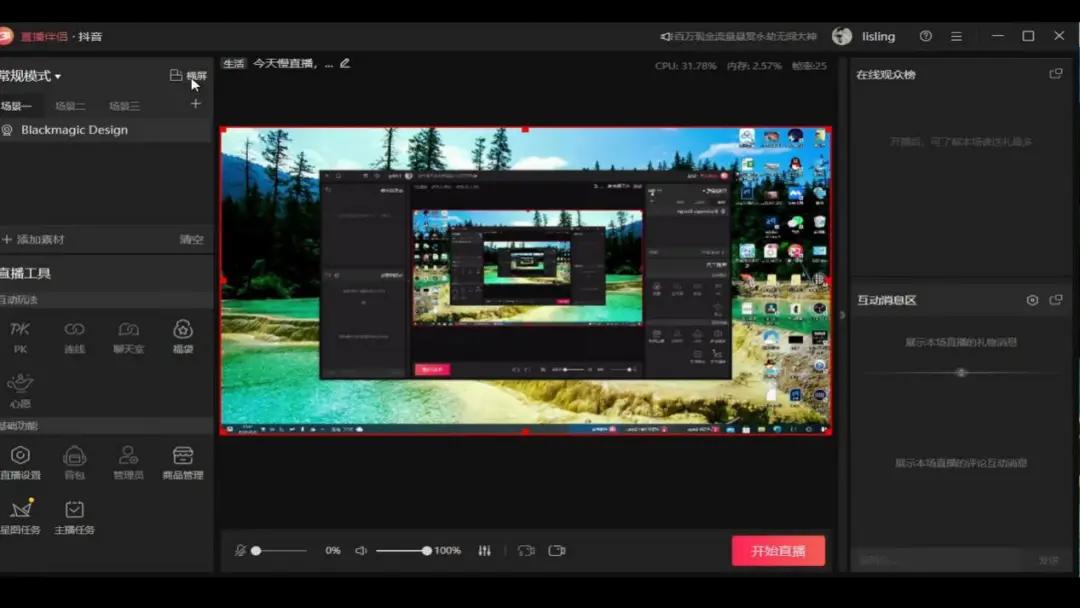Switch to the 场景二 scene tab
Image resolution: width=1080 pixels, height=608 pixels.
click(70, 106)
